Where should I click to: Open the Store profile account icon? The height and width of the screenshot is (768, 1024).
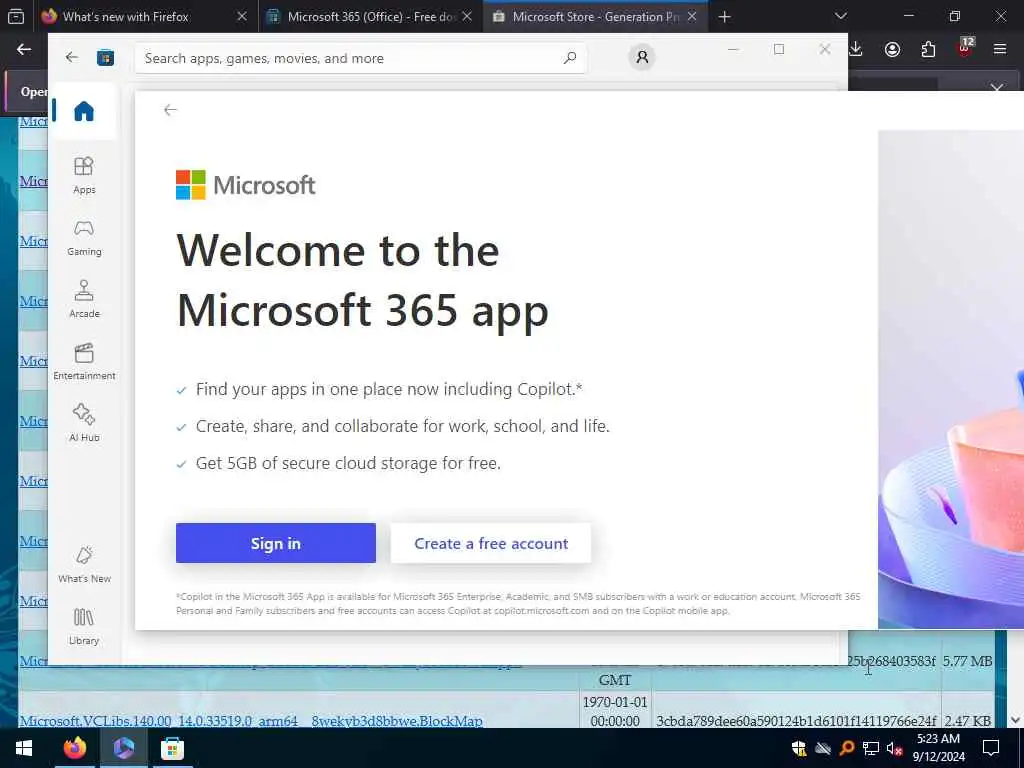(642, 57)
